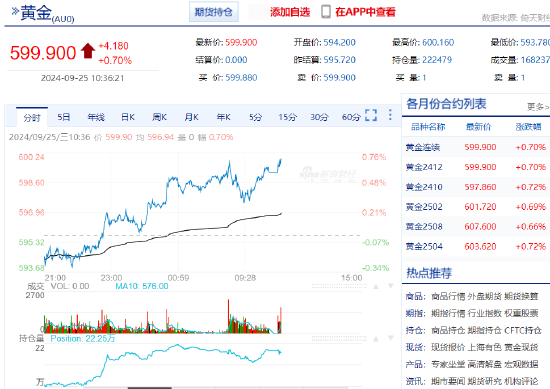Click the 期货持仓 button
This screenshot has height=389, width=550.
(214, 12)
